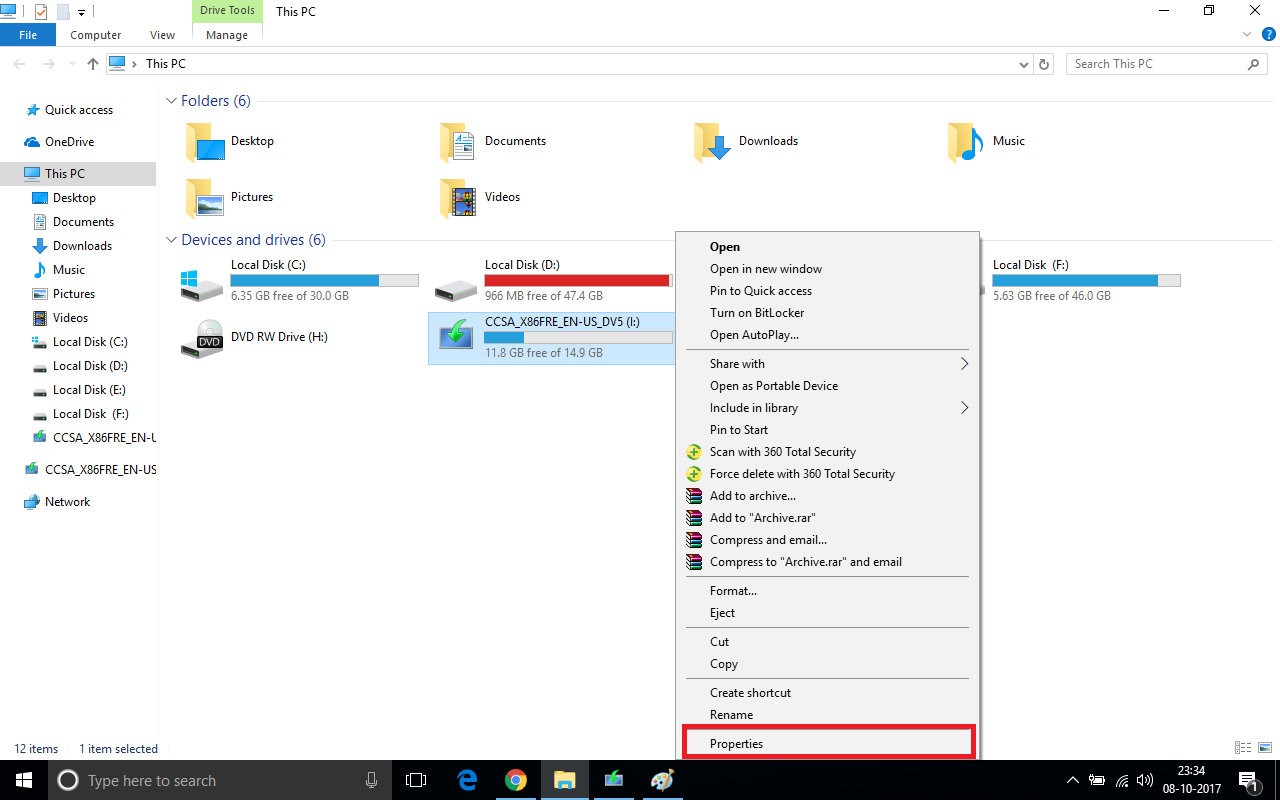Switch to the View ribbon tab
Image resolution: width=1280 pixels, height=800 pixels.
tap(162, 34)
